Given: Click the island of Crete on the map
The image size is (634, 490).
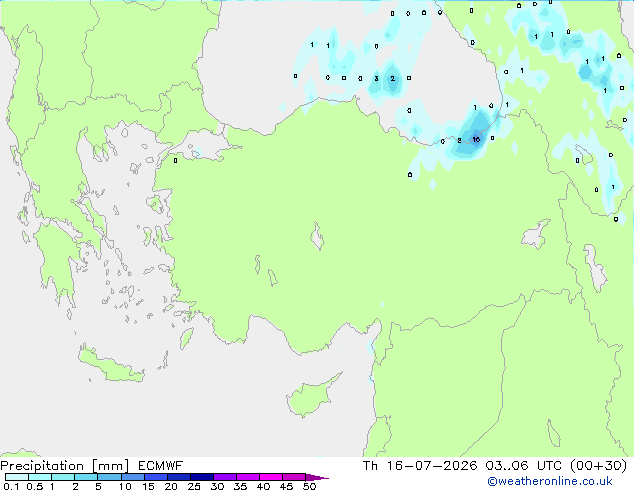Looking at the screenshot, I should [x=110, y=365].
